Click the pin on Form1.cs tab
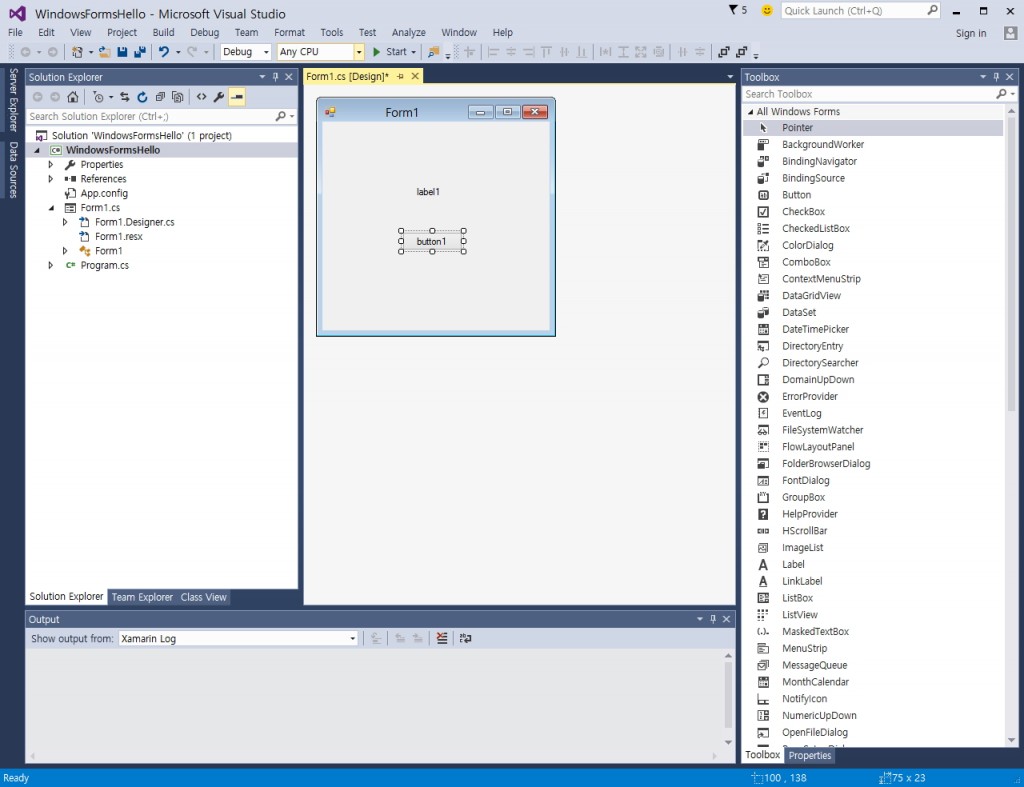The width and height of the screenshot is (1024, 787). tap(400, 76)
